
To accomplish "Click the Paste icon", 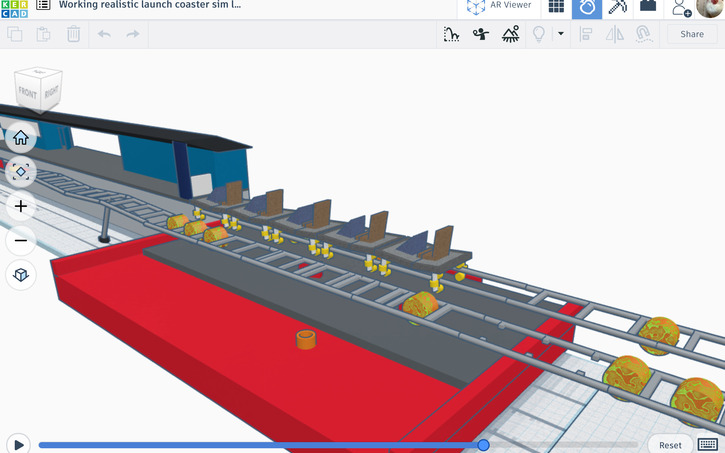I will (43, 34).
